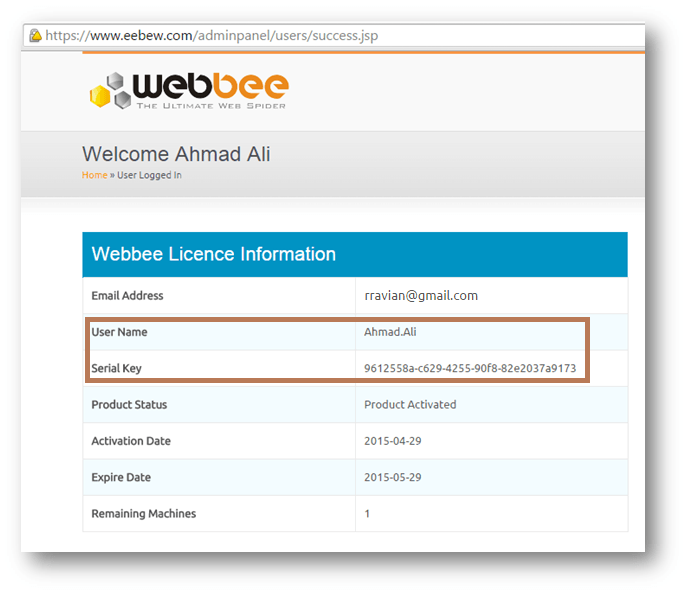Select the 'User Logged In' breadcrumb text
The height and width of the screenshot is (594, 687).
coord(149,175)
